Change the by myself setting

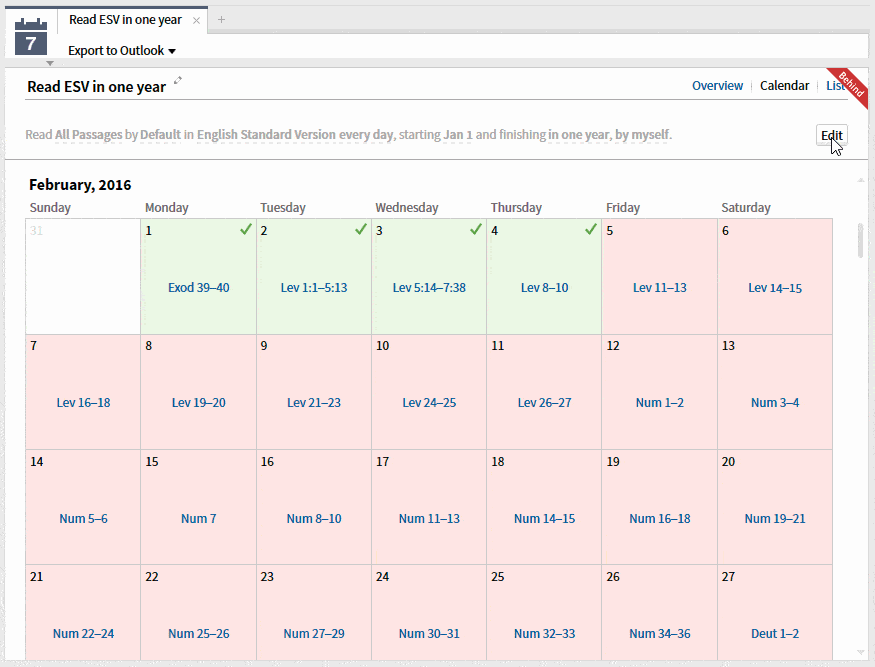point(642,135)
